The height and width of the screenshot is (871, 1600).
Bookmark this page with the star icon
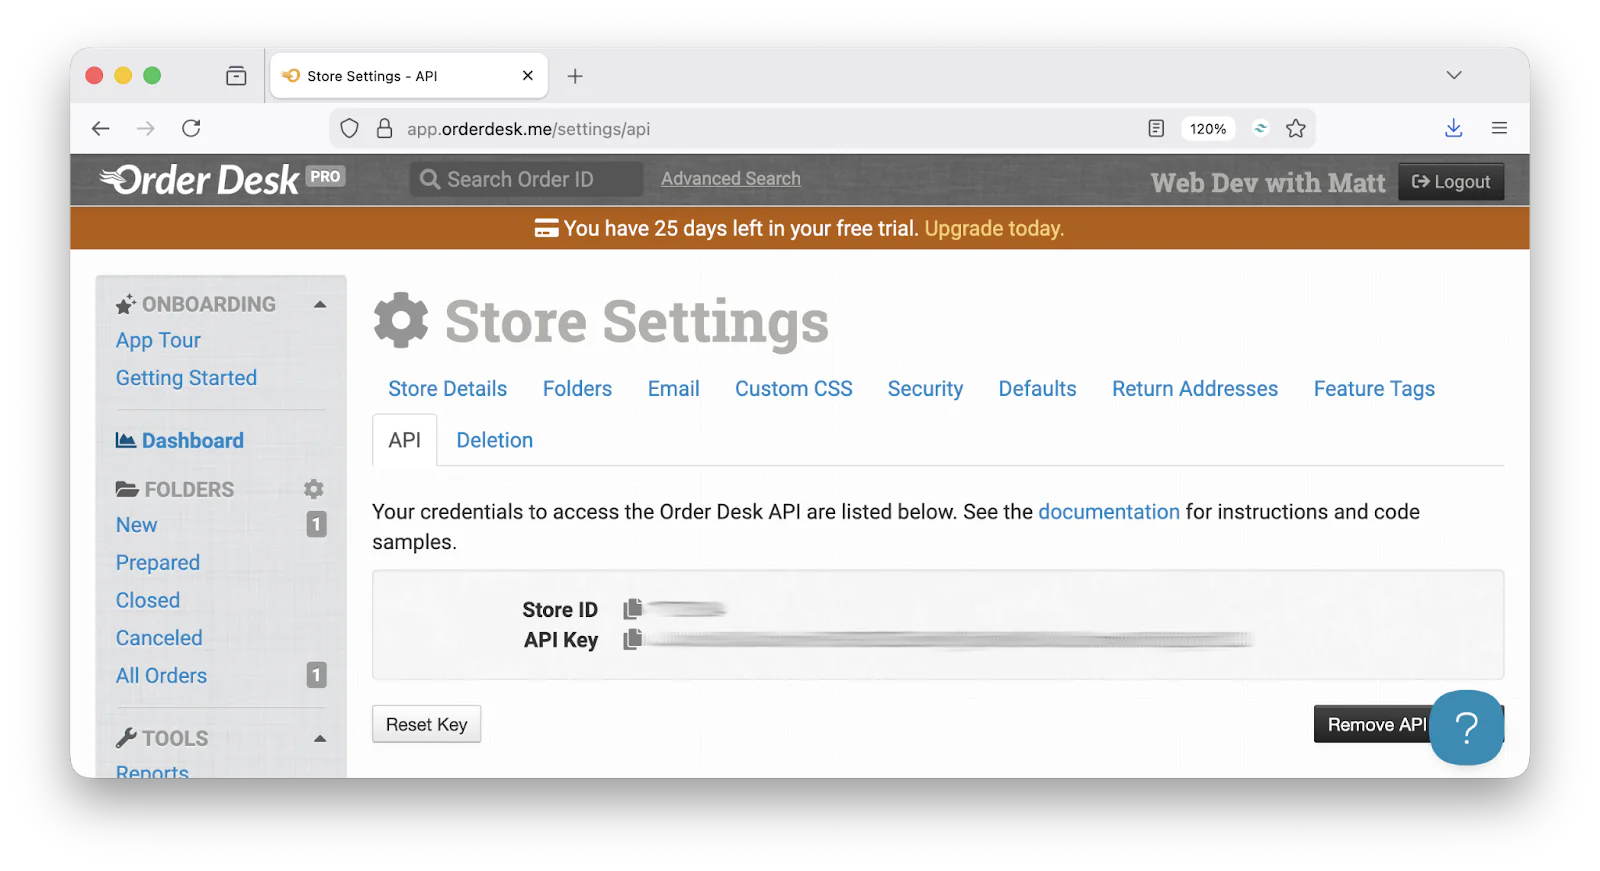pyautogui.click(x=1296, y=128)
